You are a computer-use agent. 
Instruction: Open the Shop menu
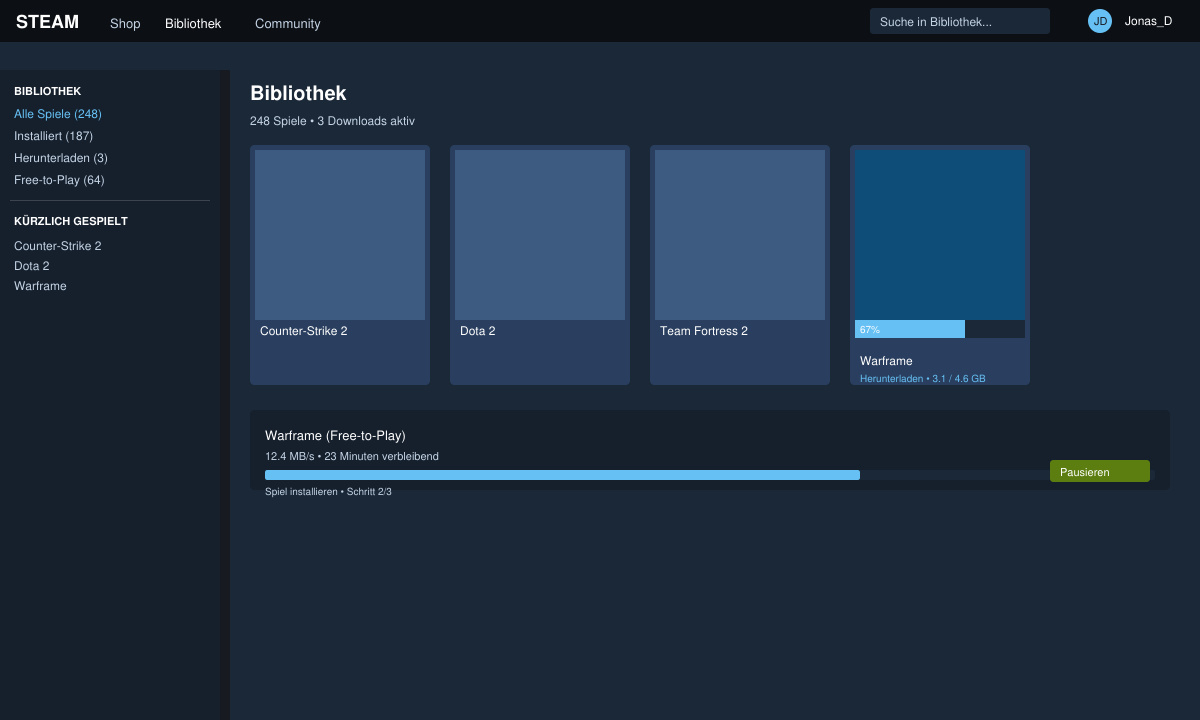[x=125, y=23]
